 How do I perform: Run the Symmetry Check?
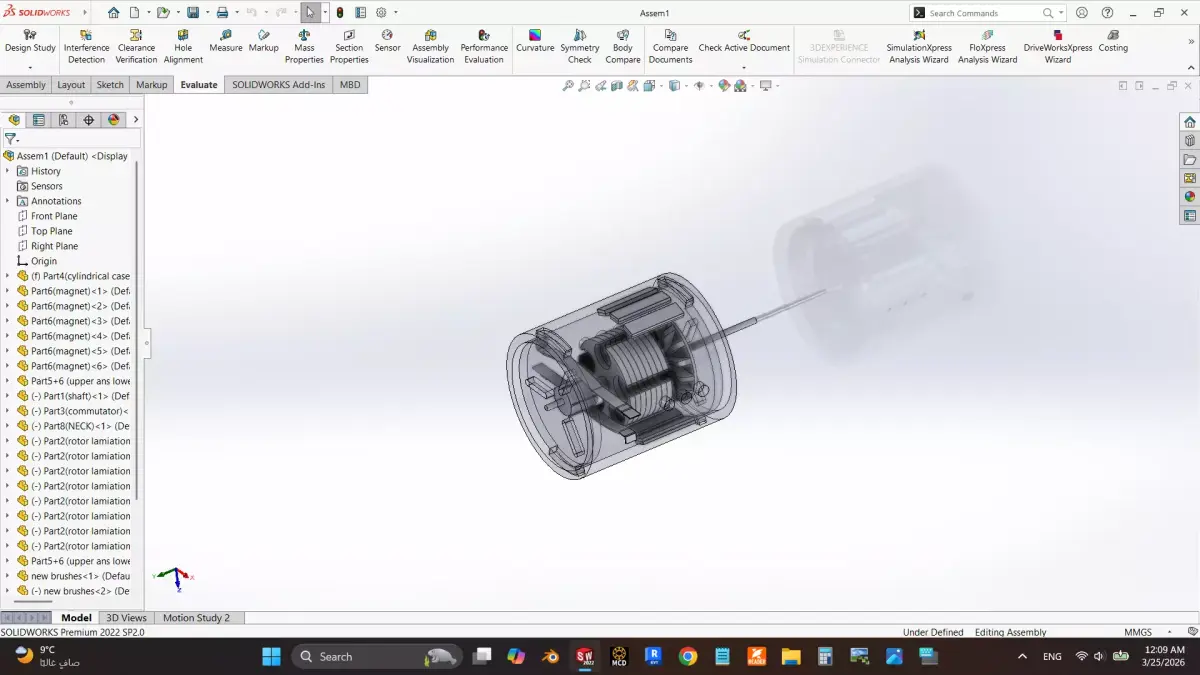[x=580, y=47]
